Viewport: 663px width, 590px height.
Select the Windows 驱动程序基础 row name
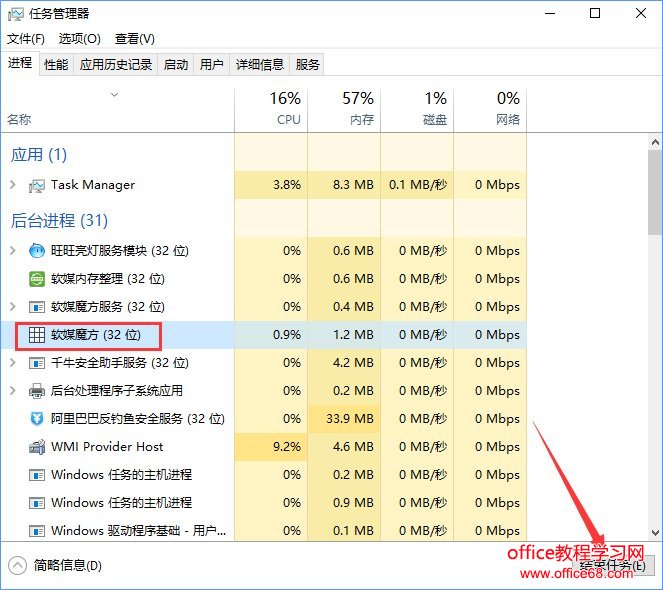[138, 531]
